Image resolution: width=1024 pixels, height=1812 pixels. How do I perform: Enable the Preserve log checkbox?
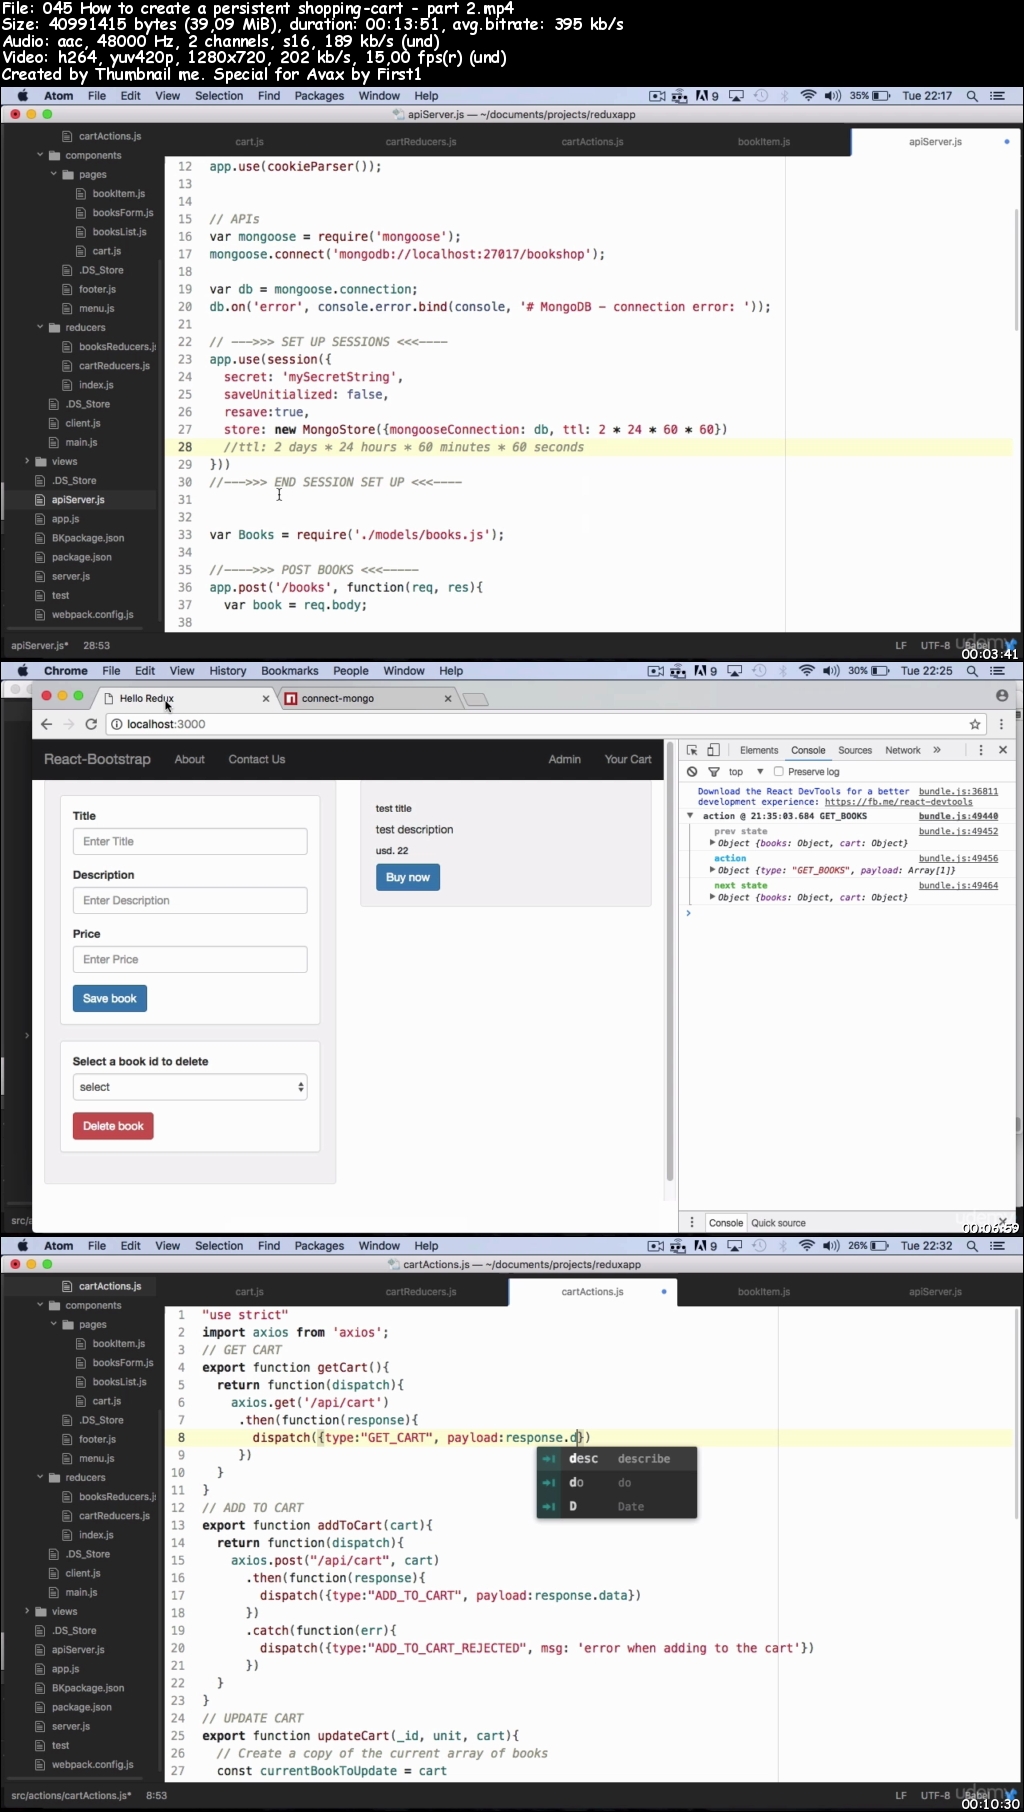point(778,772)
